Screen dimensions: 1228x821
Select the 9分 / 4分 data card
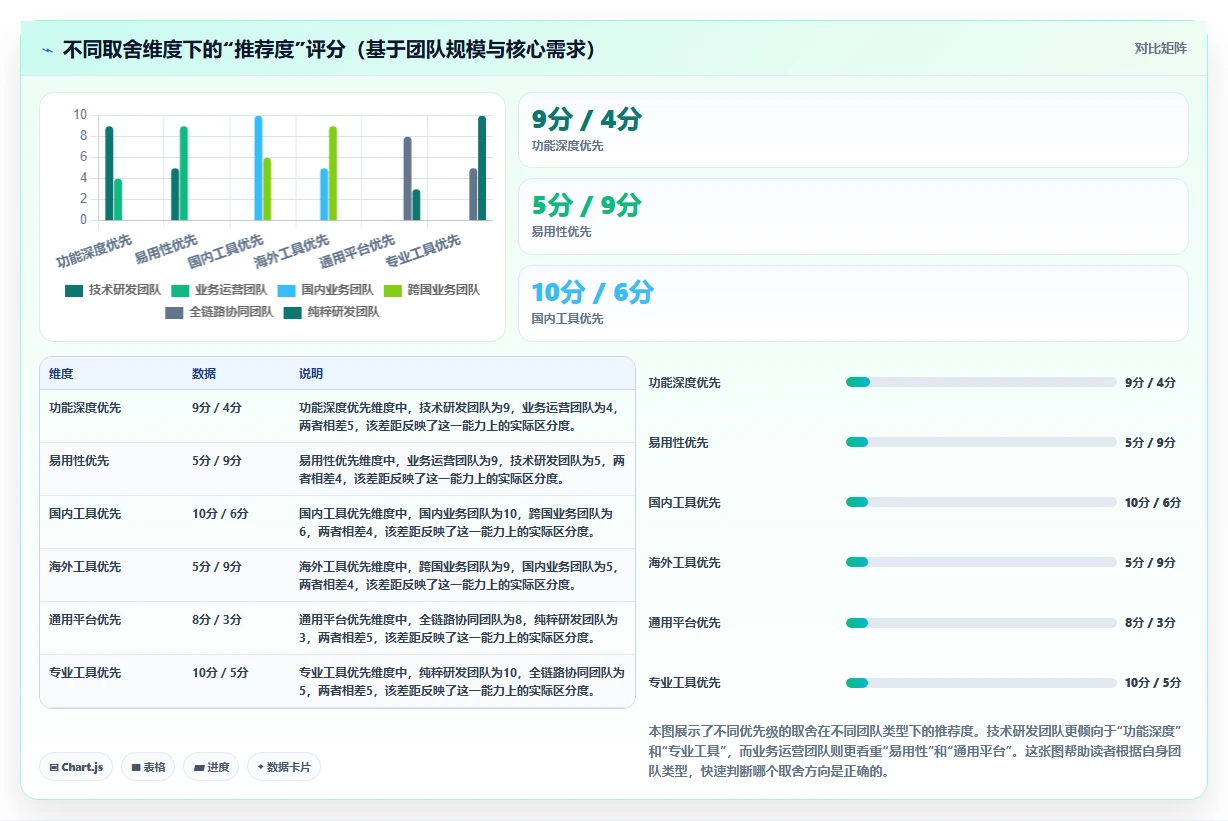pyautogui.click(x=853, y=130)
